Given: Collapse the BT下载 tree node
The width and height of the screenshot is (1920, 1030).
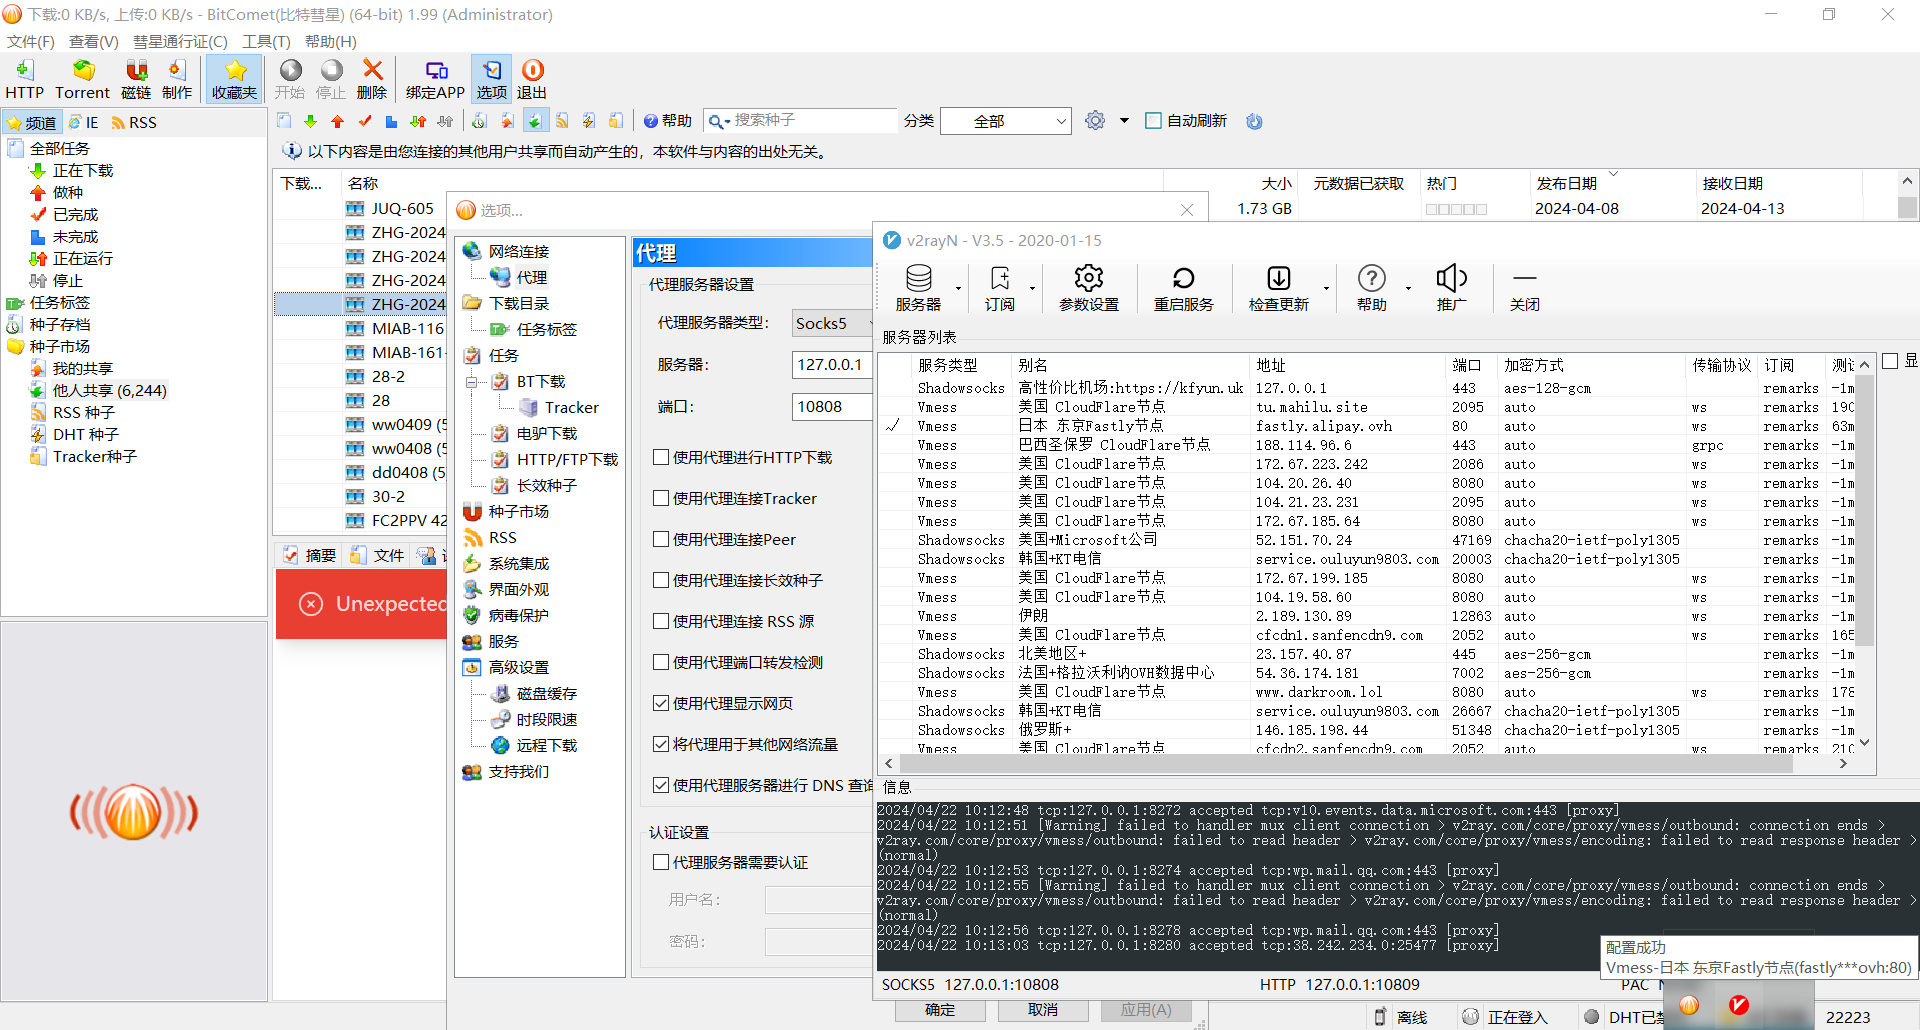Looking at the screenshot, I should (x=472, y=382).
